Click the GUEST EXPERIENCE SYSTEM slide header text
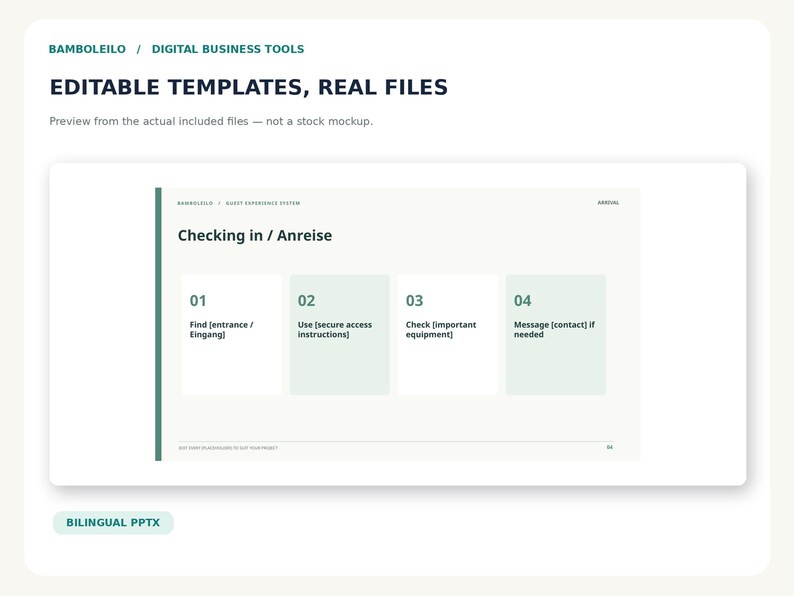 point(263,203)
